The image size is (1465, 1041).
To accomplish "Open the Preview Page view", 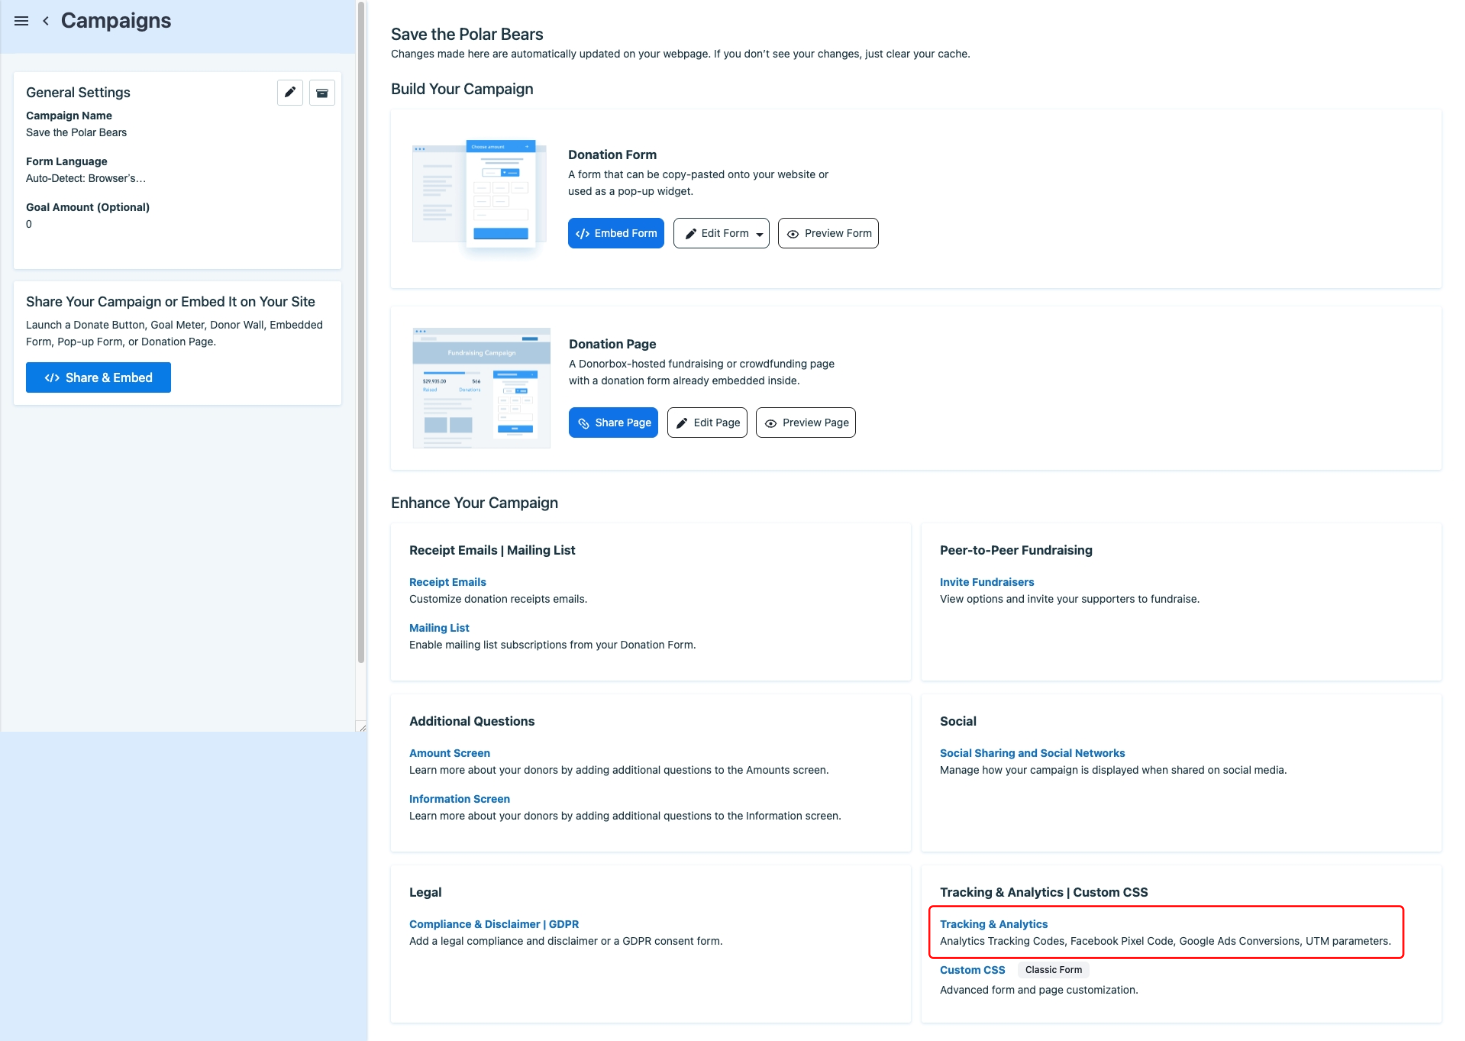I will point(806,423).
